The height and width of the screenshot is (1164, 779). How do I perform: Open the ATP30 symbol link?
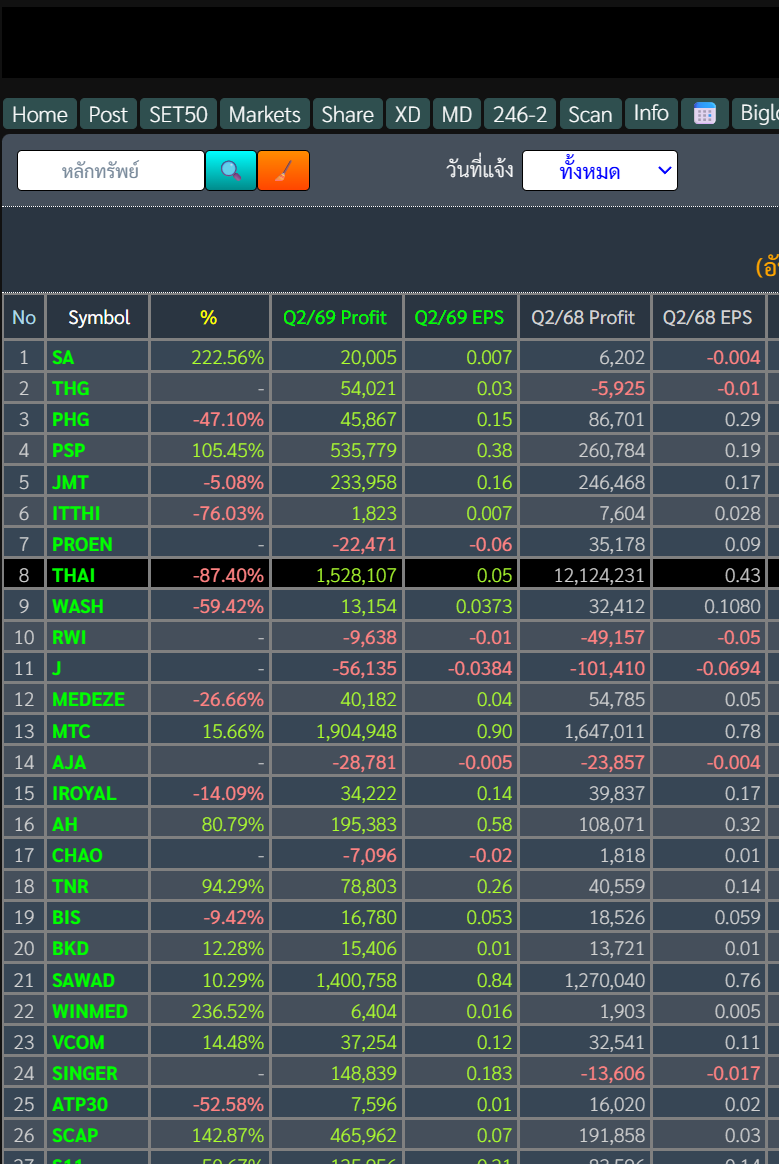pos(80,1105)
